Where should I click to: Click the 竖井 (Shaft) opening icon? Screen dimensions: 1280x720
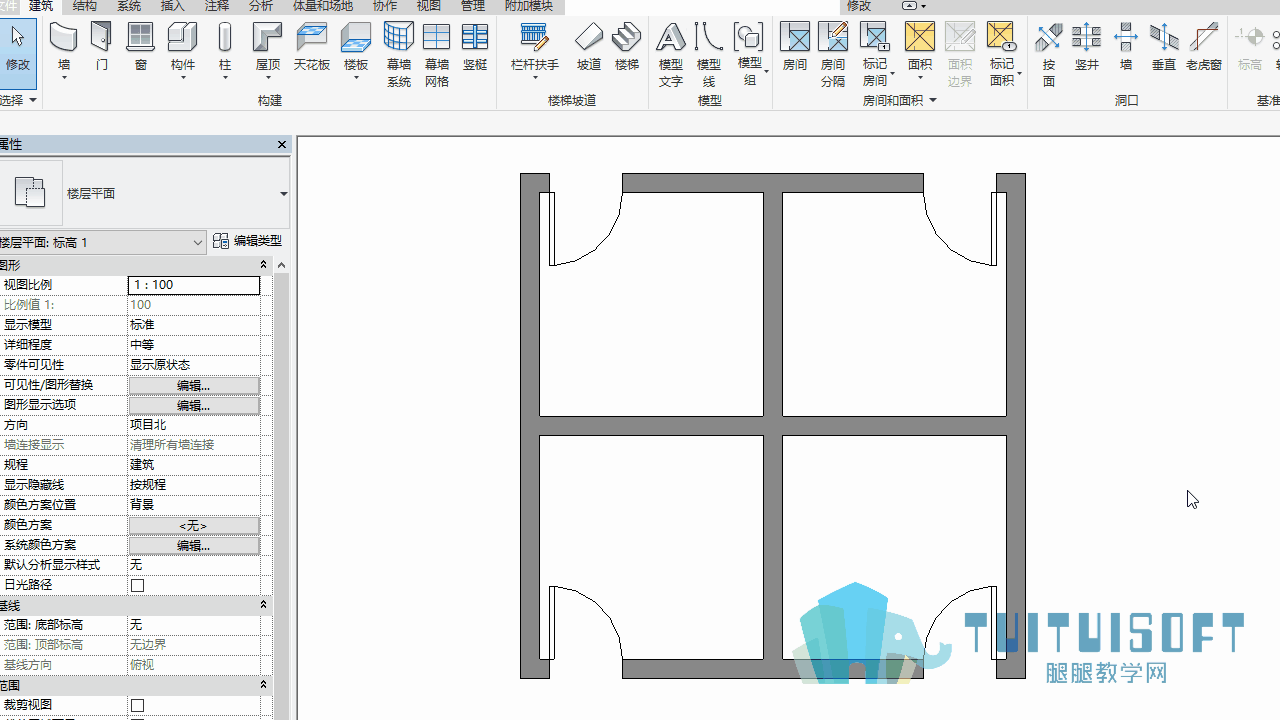click(x=1087, y=38)
